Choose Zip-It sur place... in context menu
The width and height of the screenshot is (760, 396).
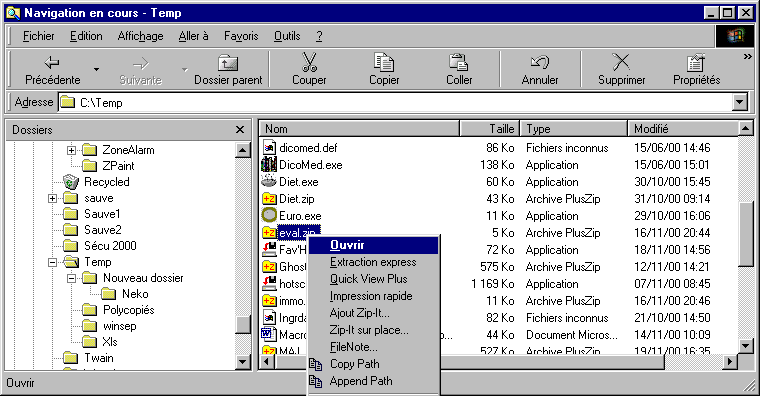tap(373, 330)
